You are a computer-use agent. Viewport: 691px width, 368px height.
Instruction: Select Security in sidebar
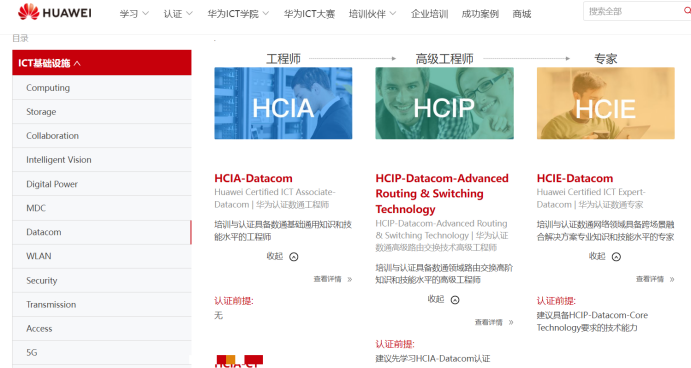click(102, 280)
